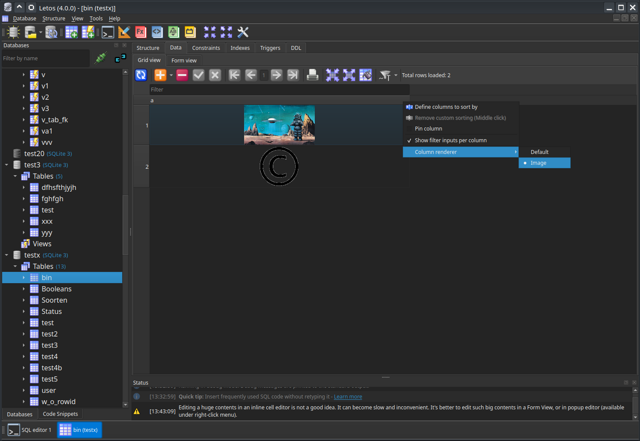Select the Image column renderer option
This screenshot has height=441, width=640.
tap(544, 163)
